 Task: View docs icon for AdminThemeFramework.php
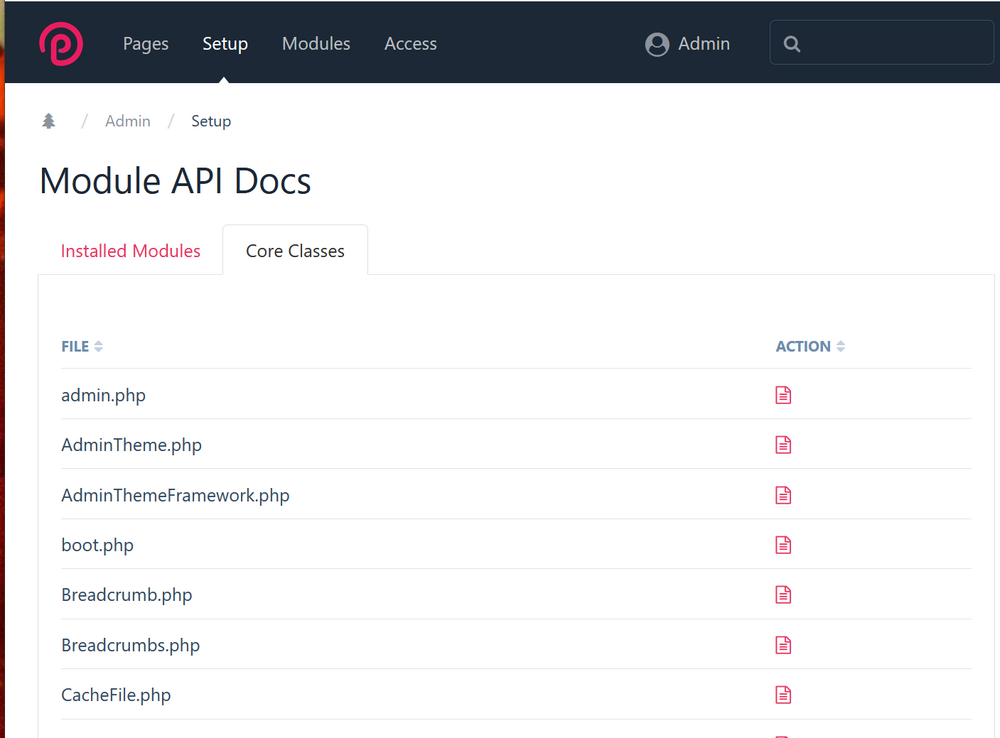point(783,495)
